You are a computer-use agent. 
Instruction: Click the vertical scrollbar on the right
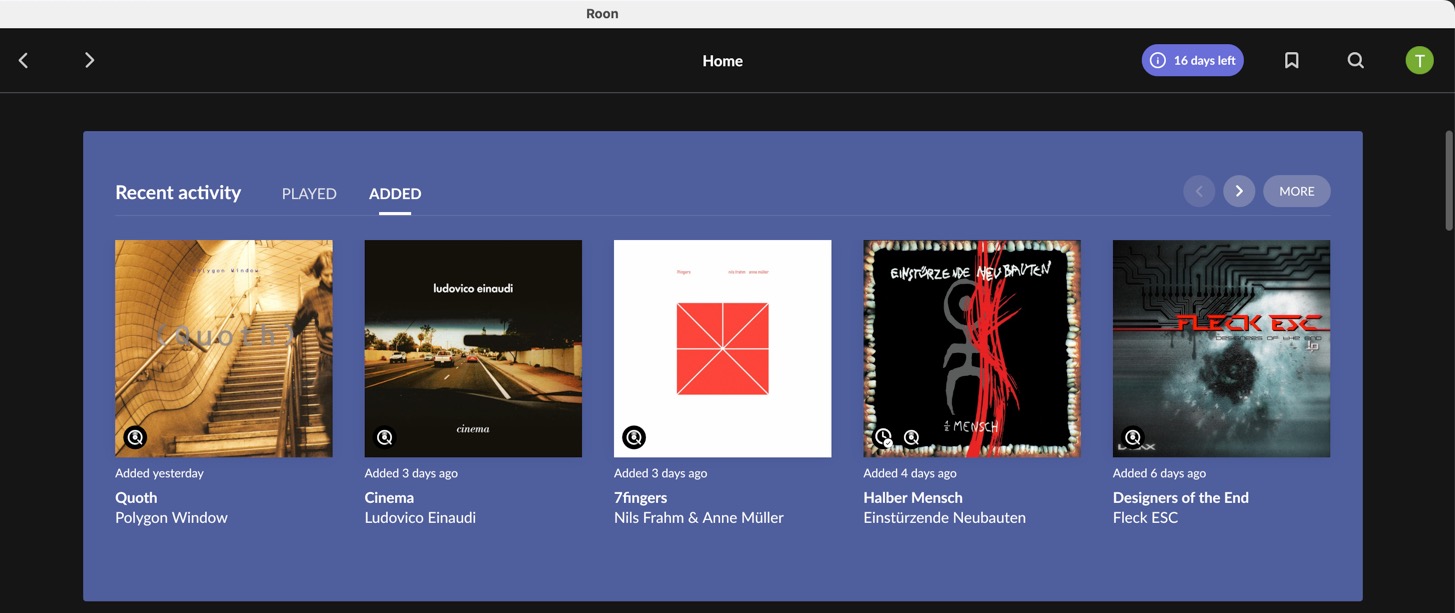(x=1449, y=180)
